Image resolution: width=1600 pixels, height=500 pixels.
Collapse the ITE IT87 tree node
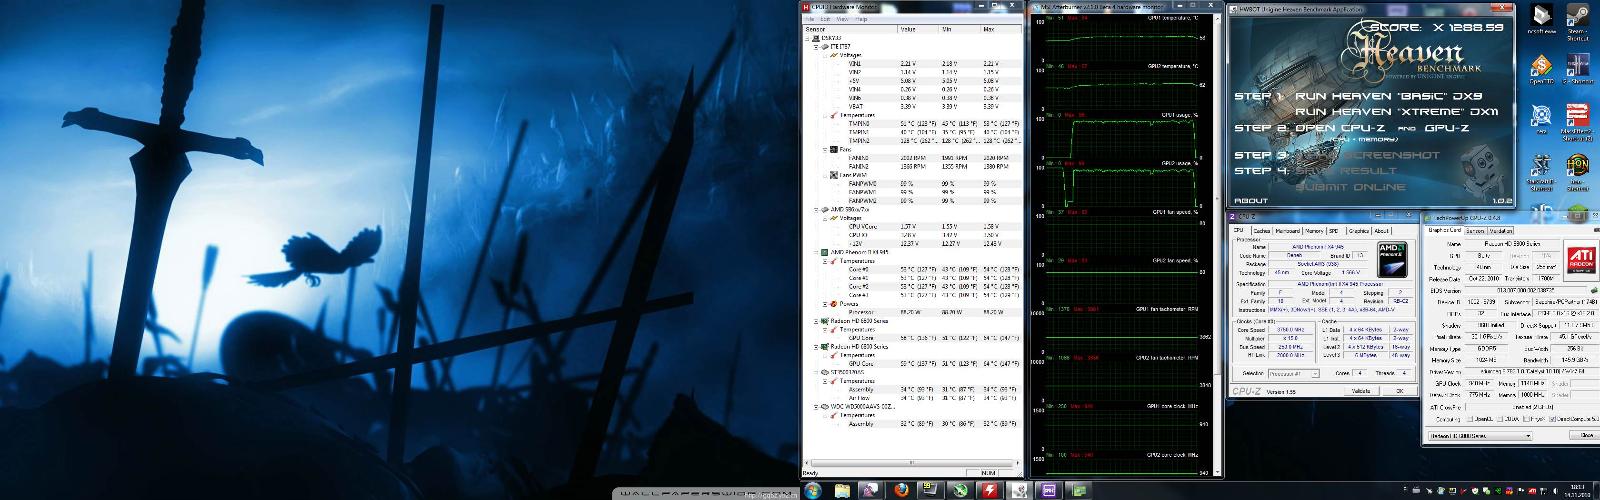tap(817, 47)
